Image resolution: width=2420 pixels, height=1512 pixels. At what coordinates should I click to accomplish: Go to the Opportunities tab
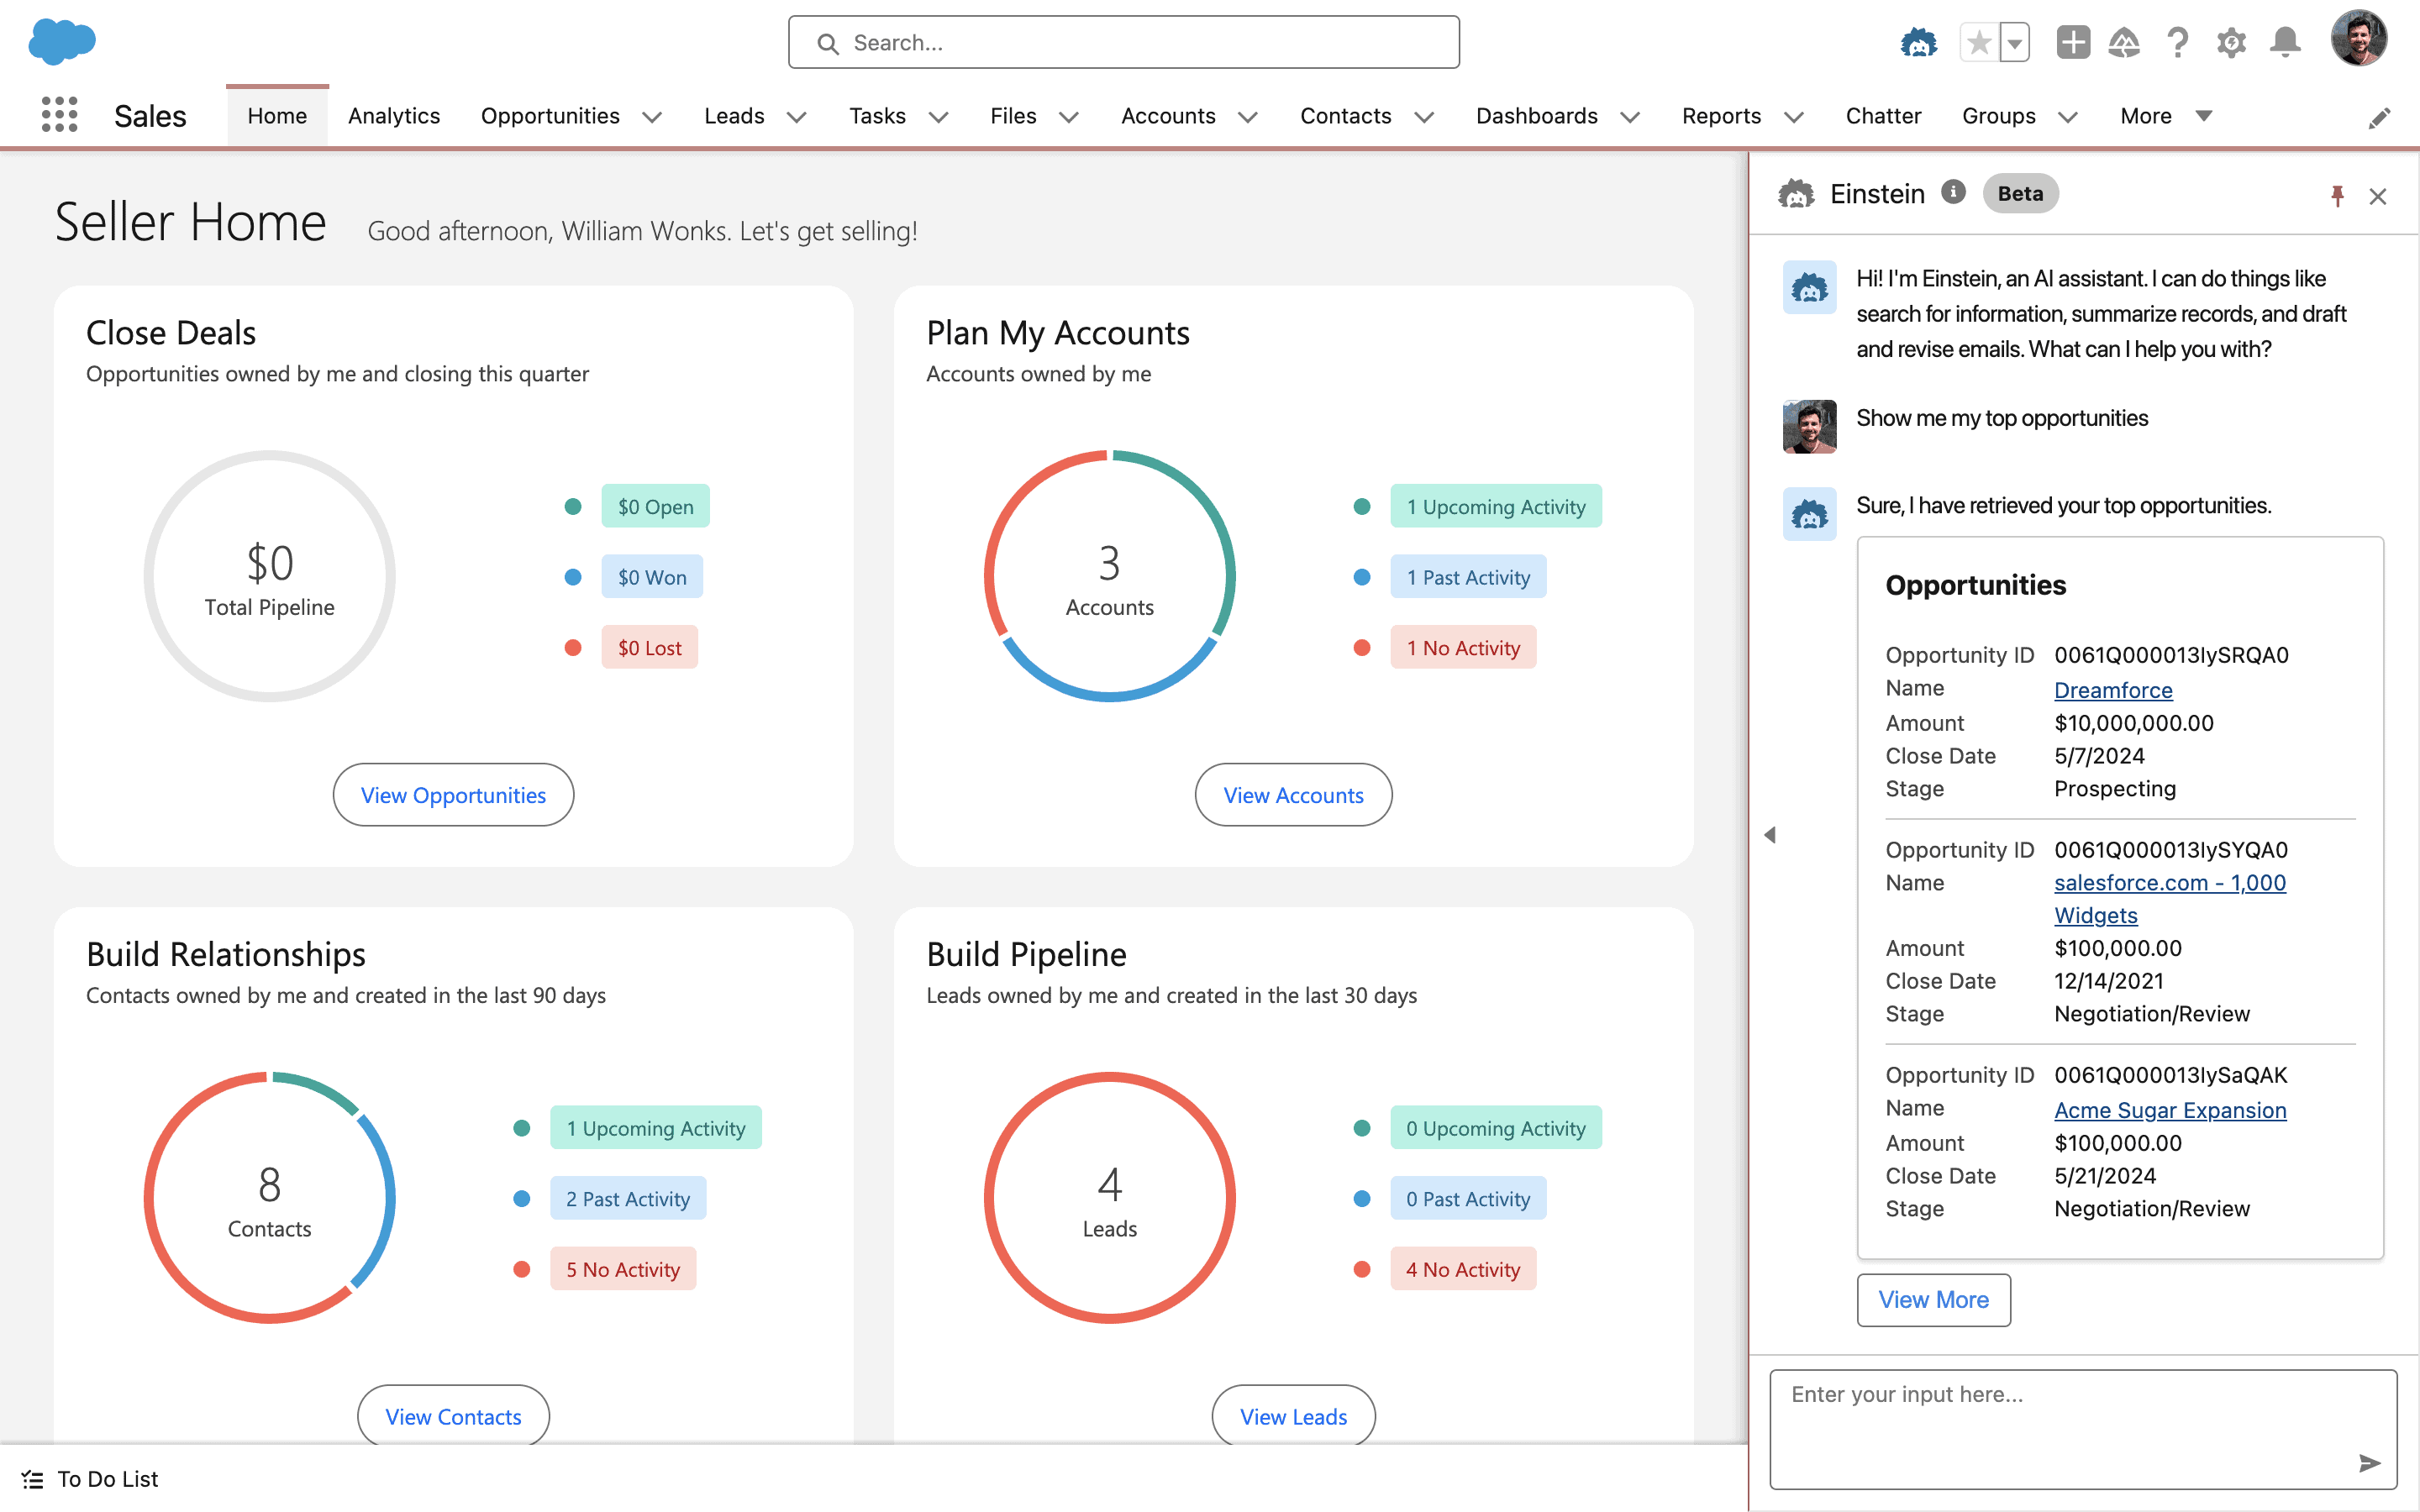[550, 116]
